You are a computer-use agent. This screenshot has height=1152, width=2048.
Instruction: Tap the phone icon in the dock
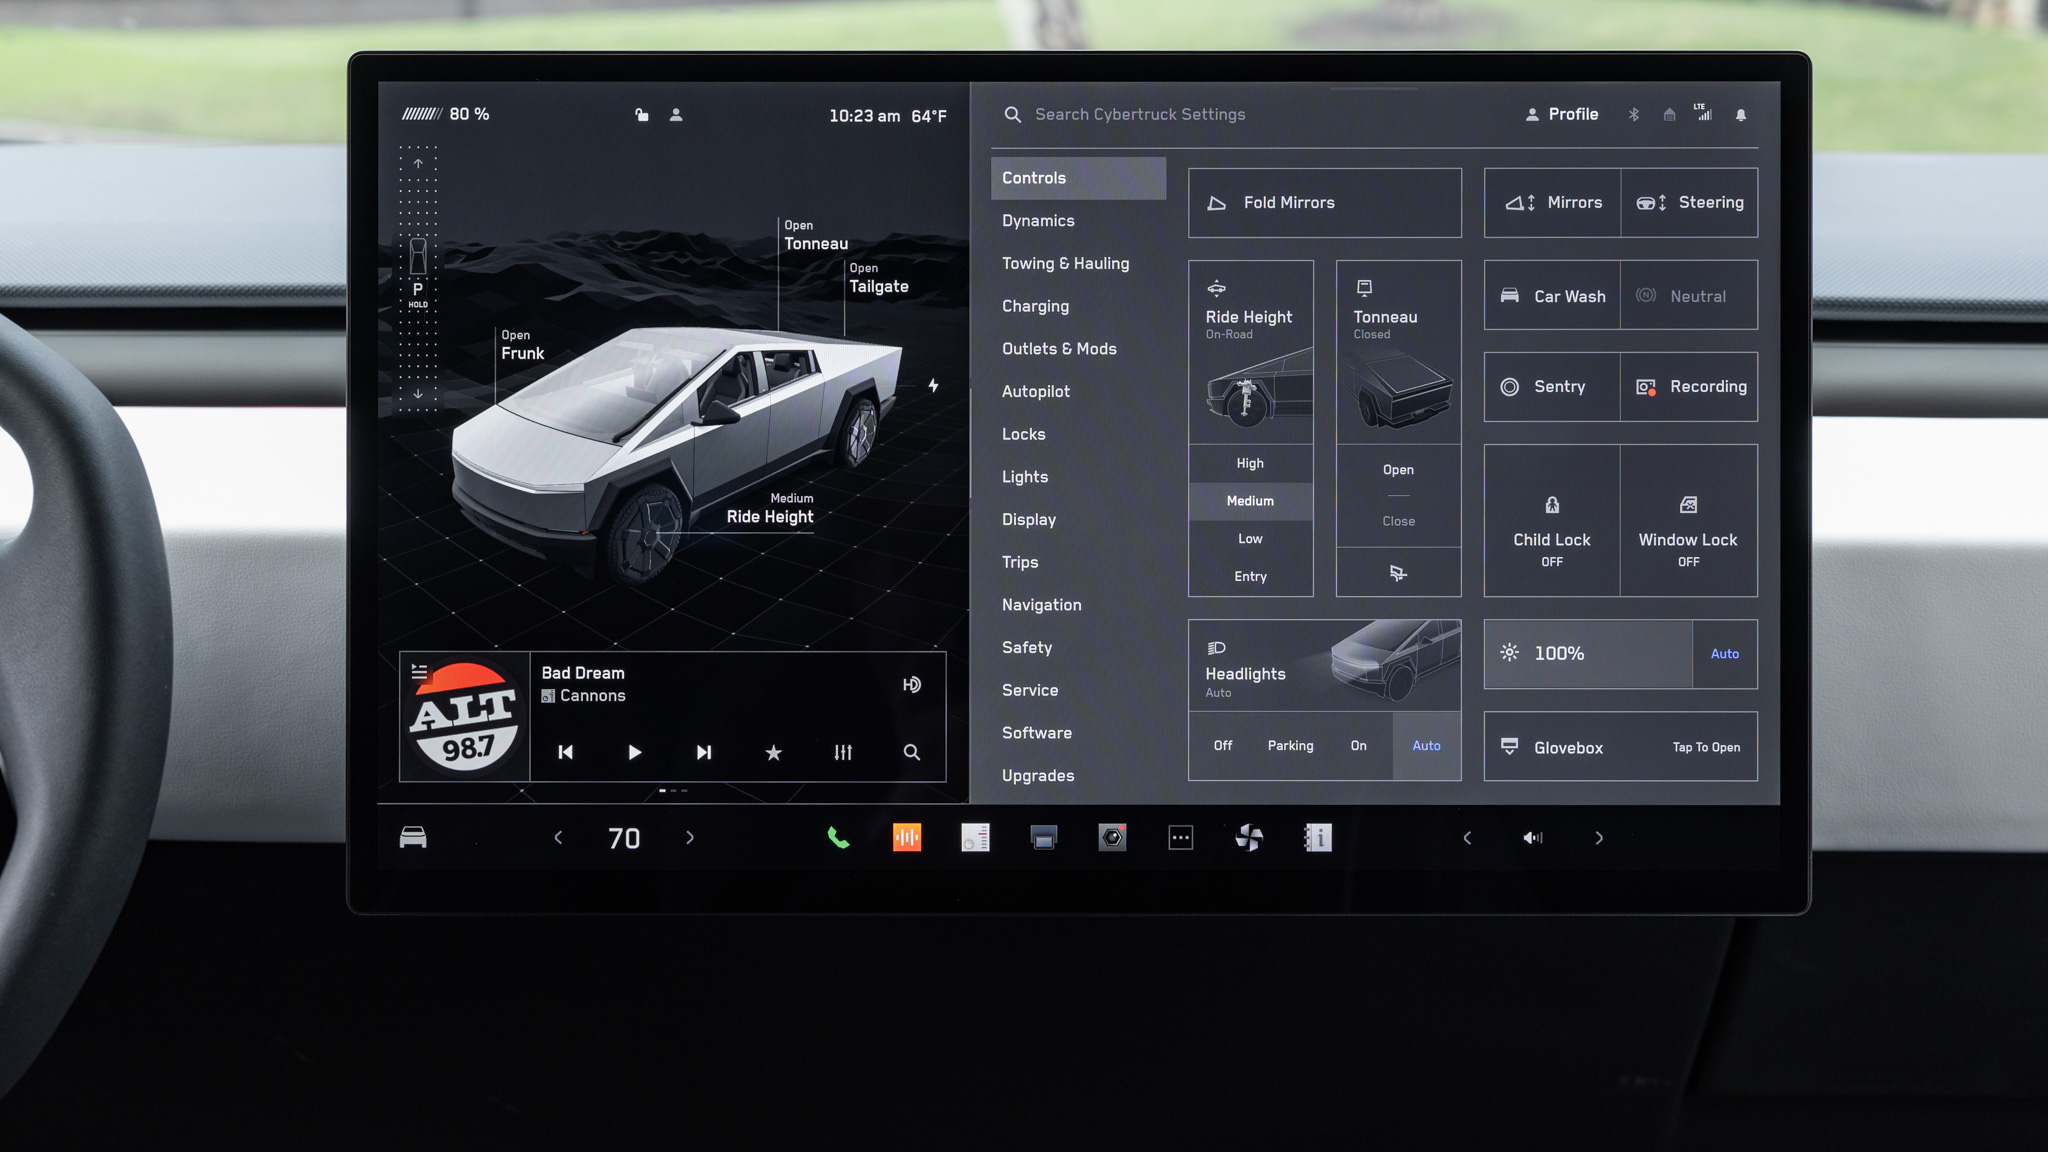pyautogui.click(x=838, y=838)
